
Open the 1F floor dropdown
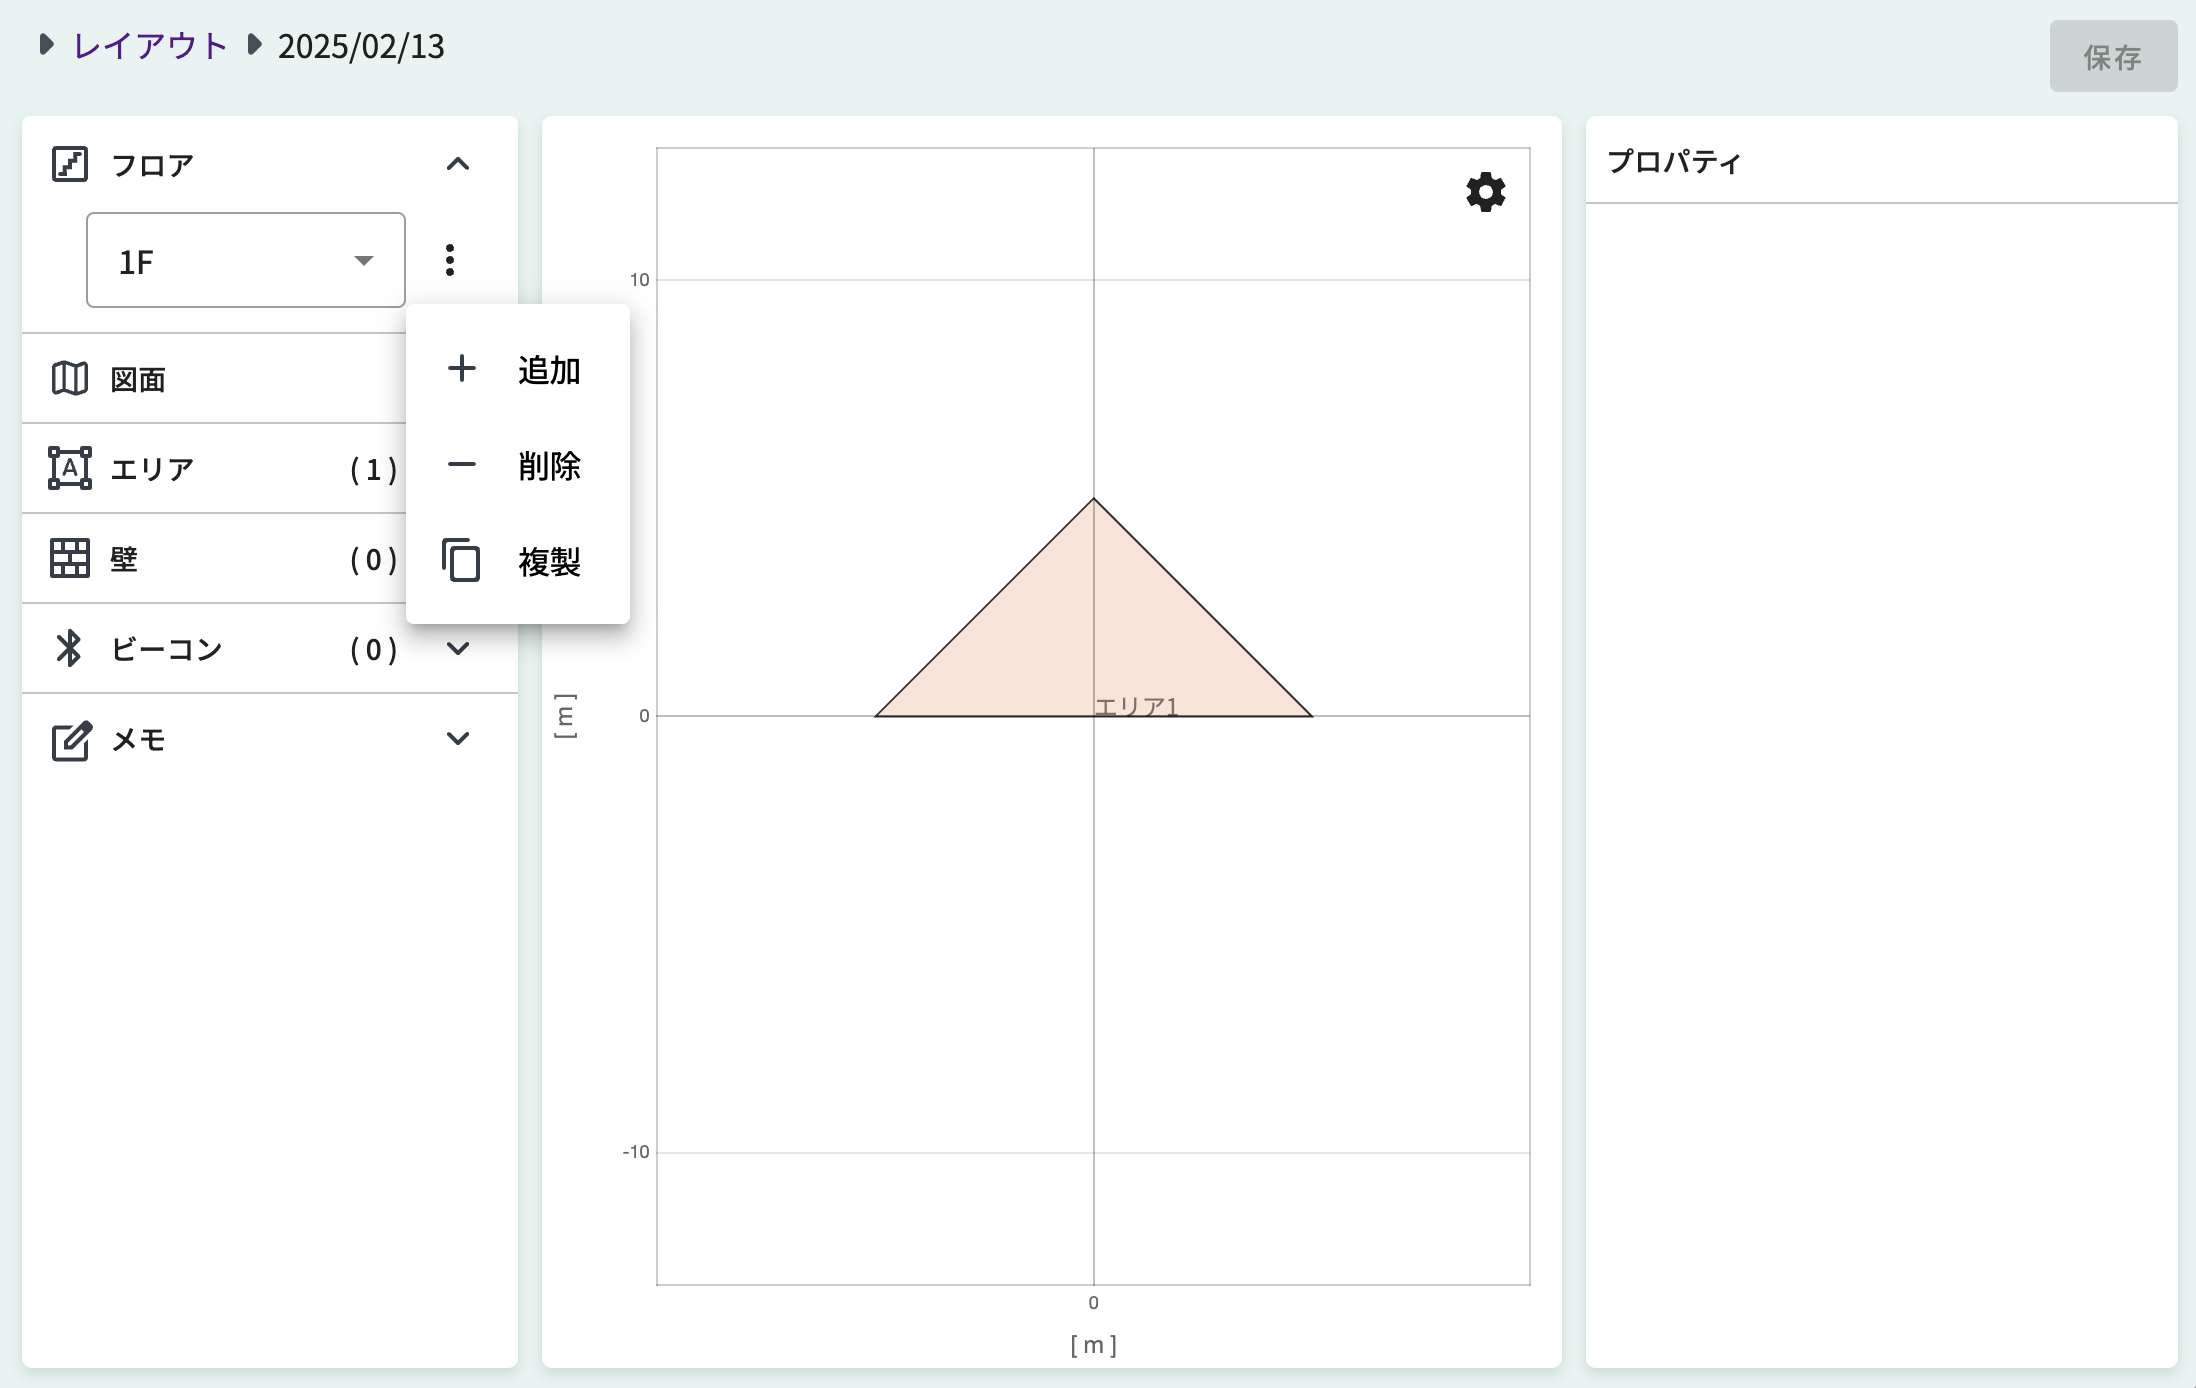point(246,260)
